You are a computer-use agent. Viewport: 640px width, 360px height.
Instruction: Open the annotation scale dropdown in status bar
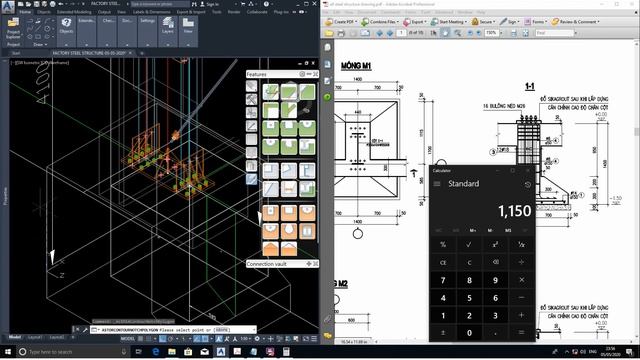click(x=245, y=339)
